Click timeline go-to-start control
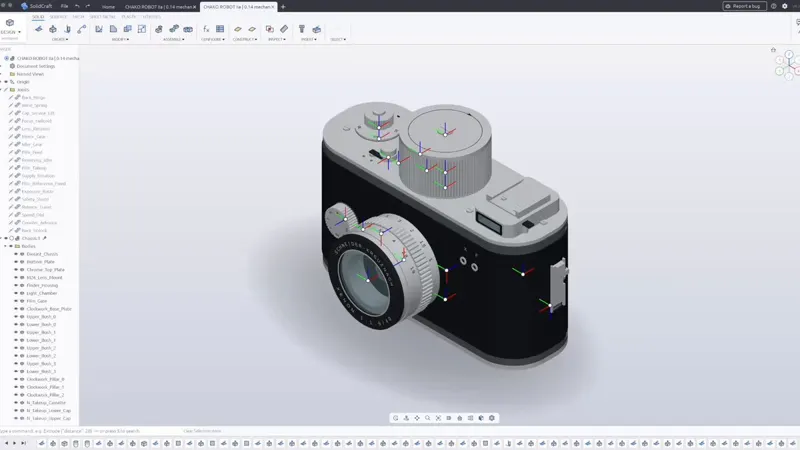This screenshot has width=800, height=450. click(x=6, y=443)
